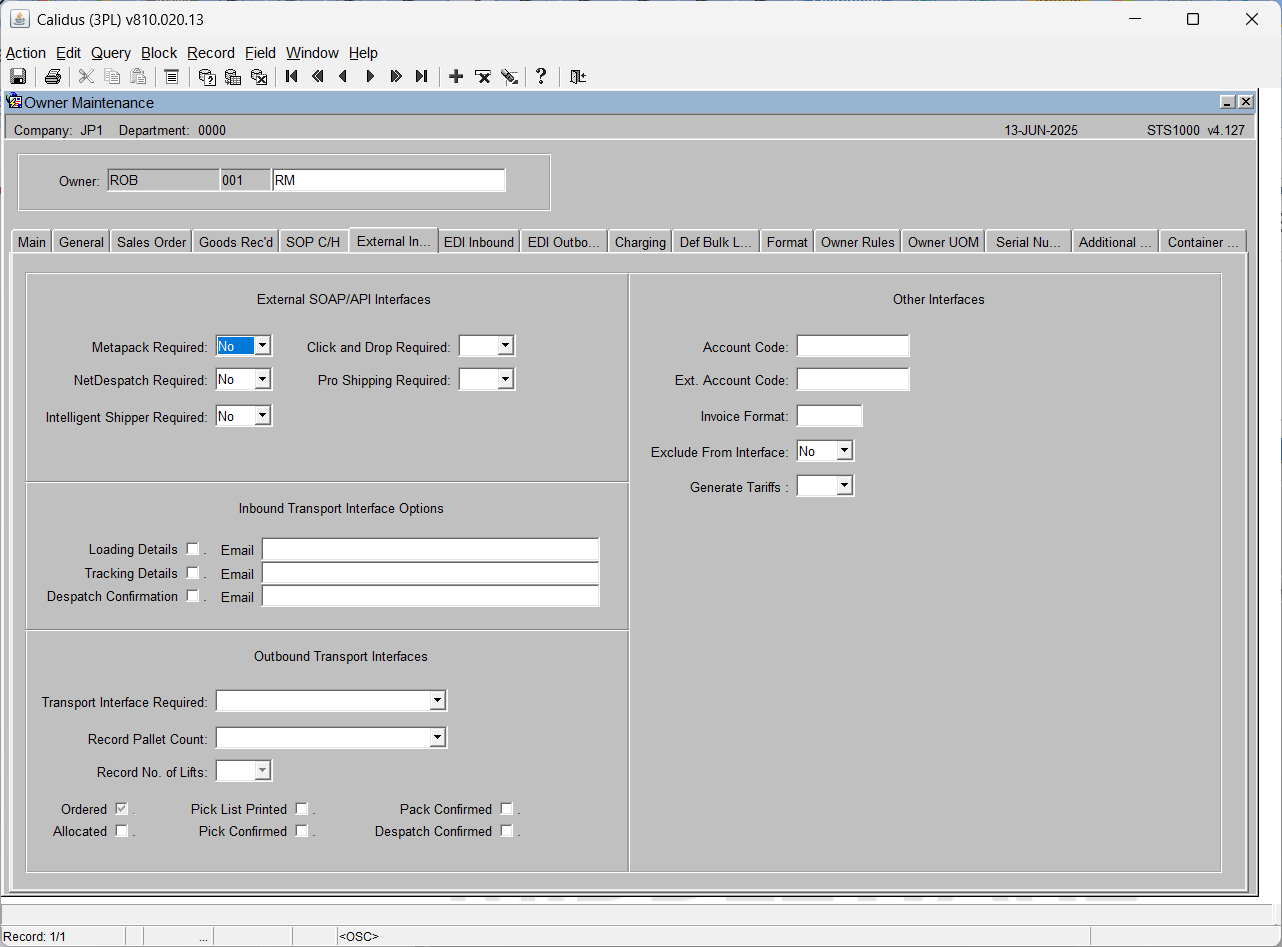Switch to the EDI Inbound tab
Viewport: 1282px width, 947px height.
pyautogui.click(x=479, y=242)
